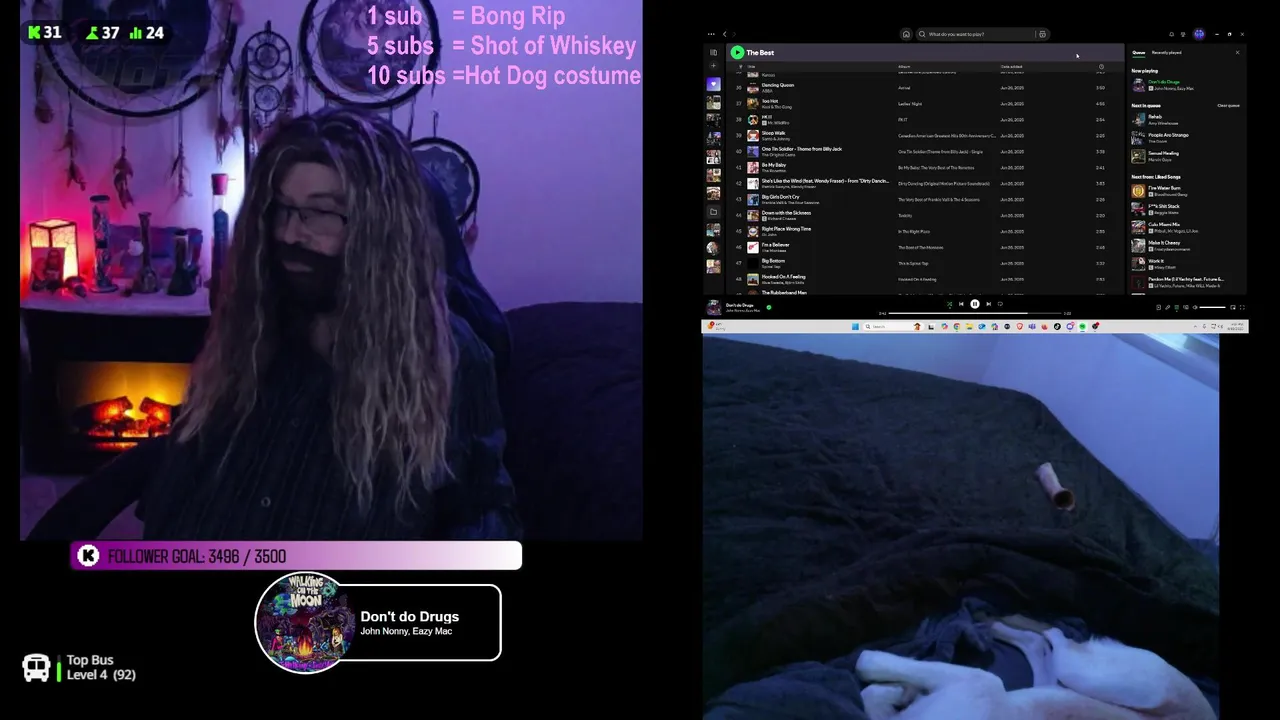The image size is (1280, 720).
Task: Select Right Place Wrong Time track row
Action: [x=920, y=231]
